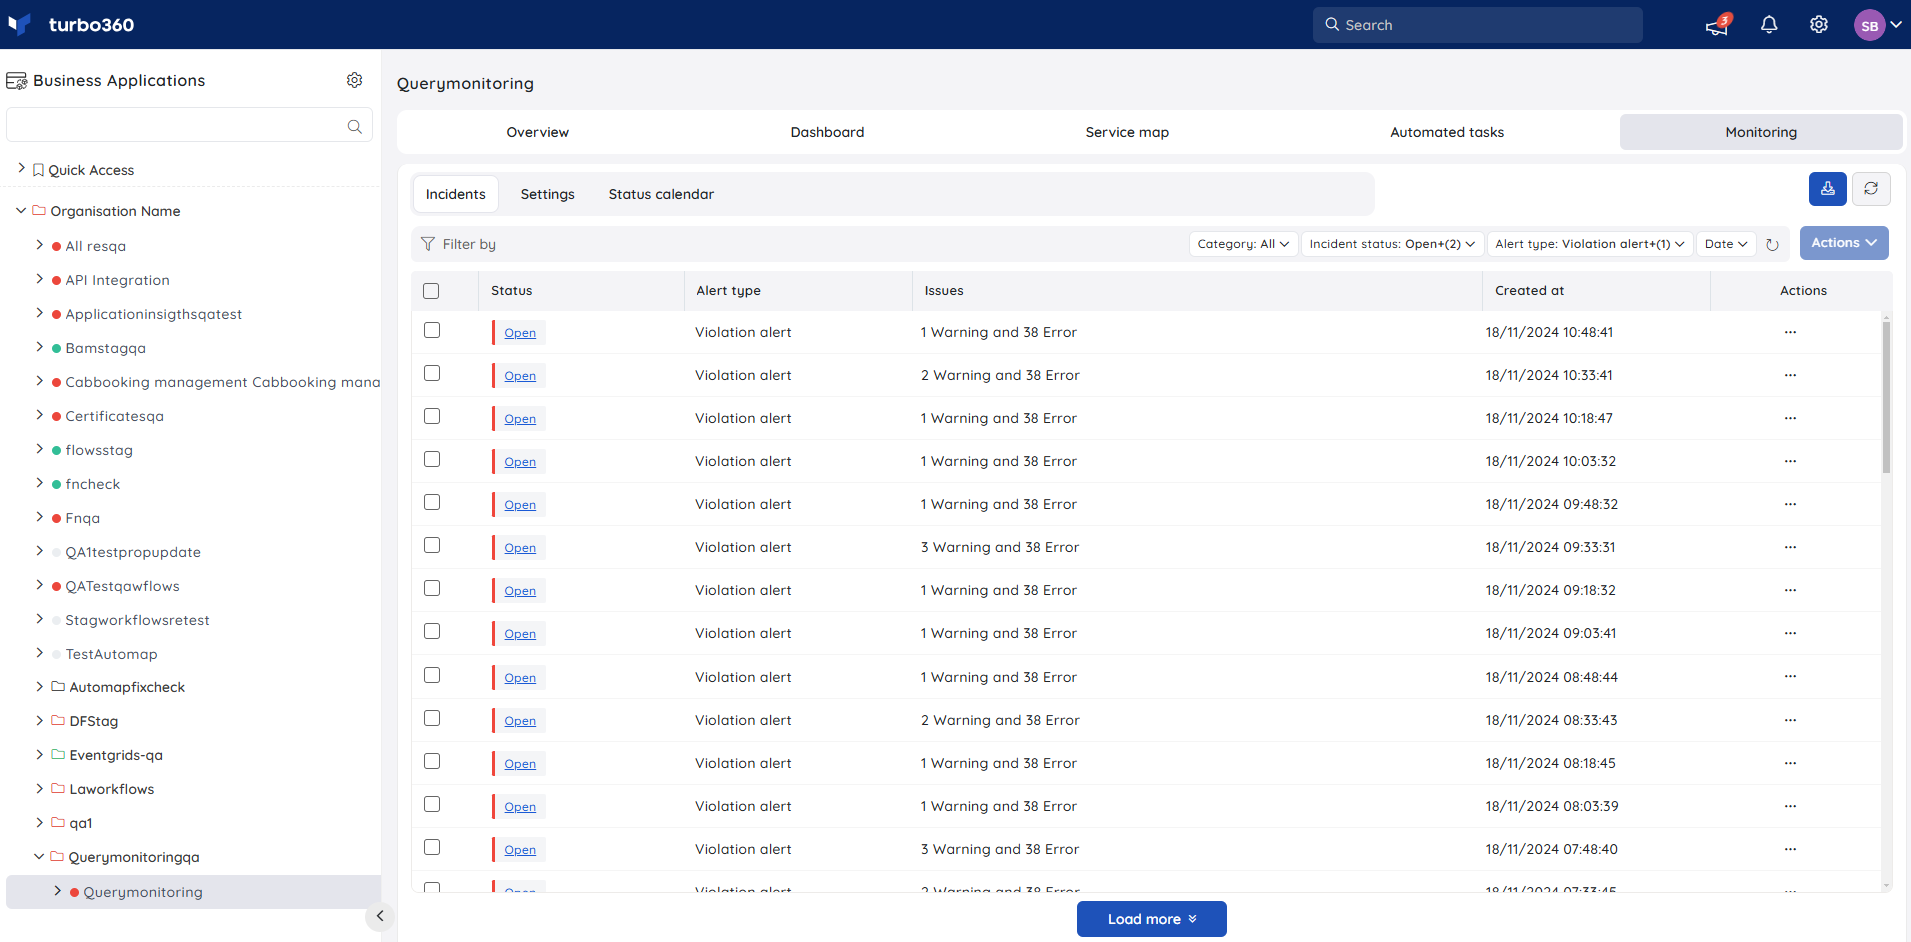Image resolution: width=1911 pixels, height=942 pixels.
Task: Open the Open link for 08:33:43 incident
Action: [520, 721]
